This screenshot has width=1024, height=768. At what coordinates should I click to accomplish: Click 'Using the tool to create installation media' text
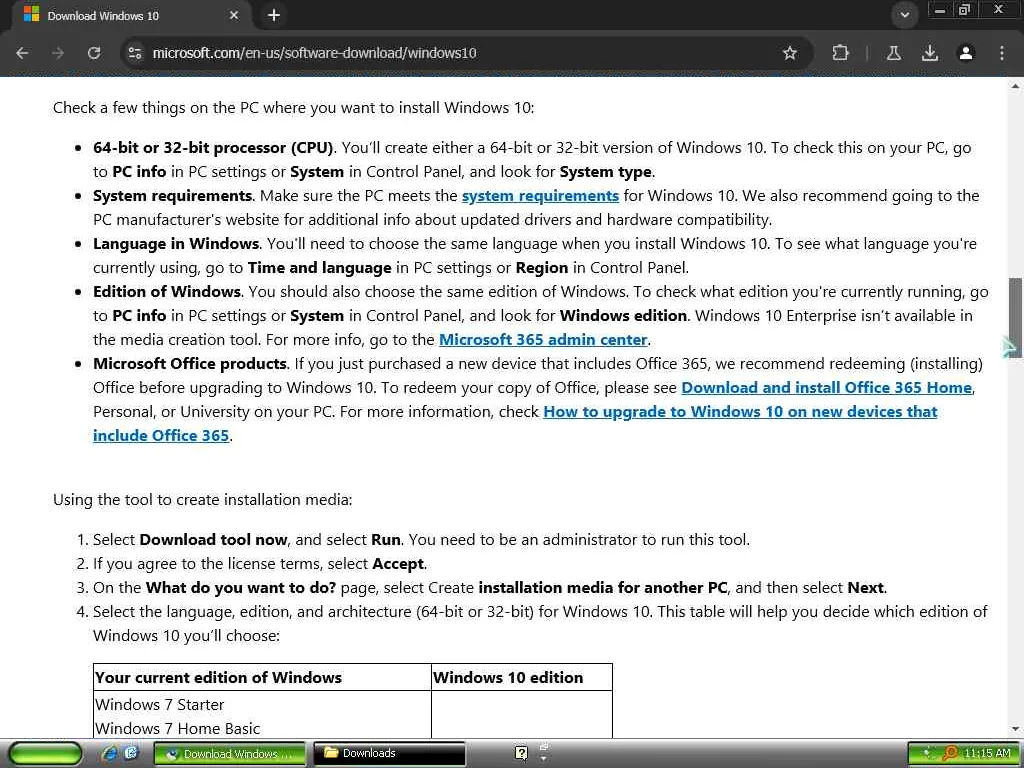pyautogui.click(x=202, y=500)
